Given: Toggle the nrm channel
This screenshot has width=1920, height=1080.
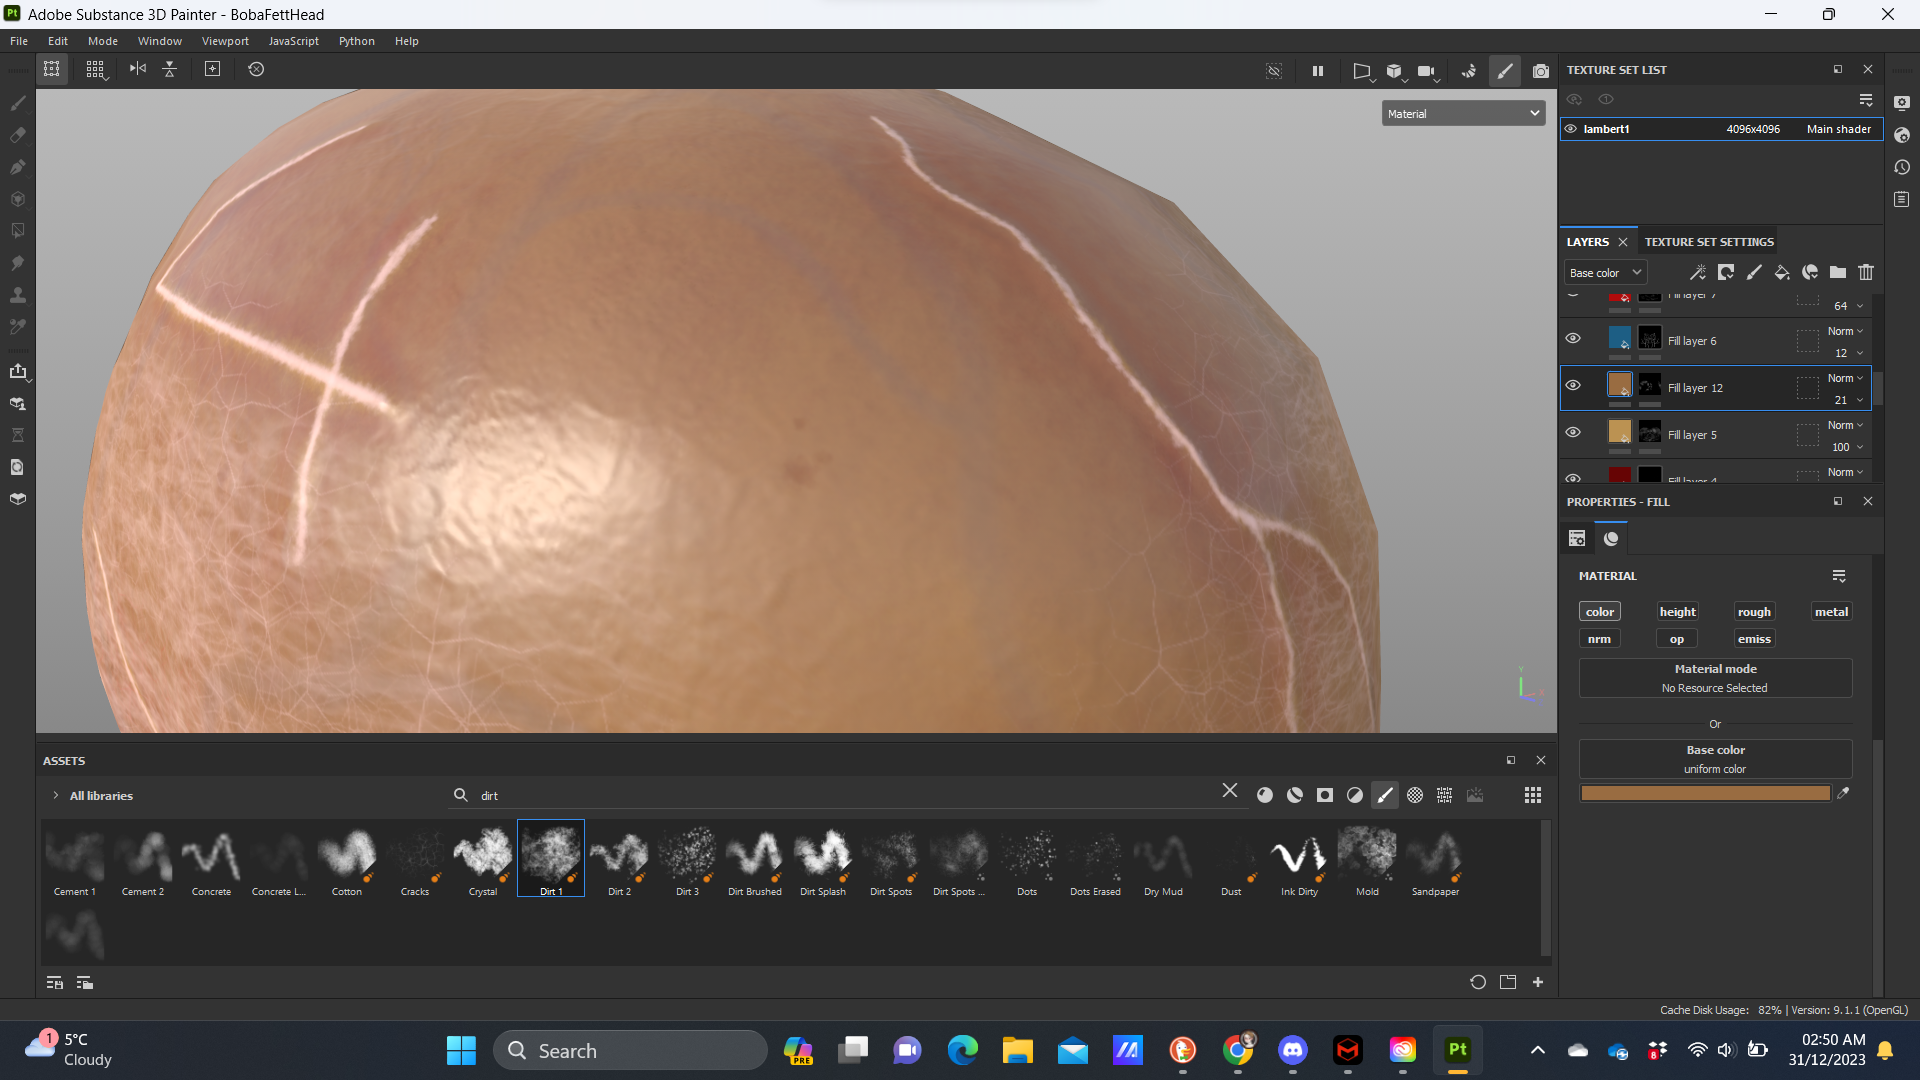Looking at the screenshot, I should click(x=1600, y=639).
